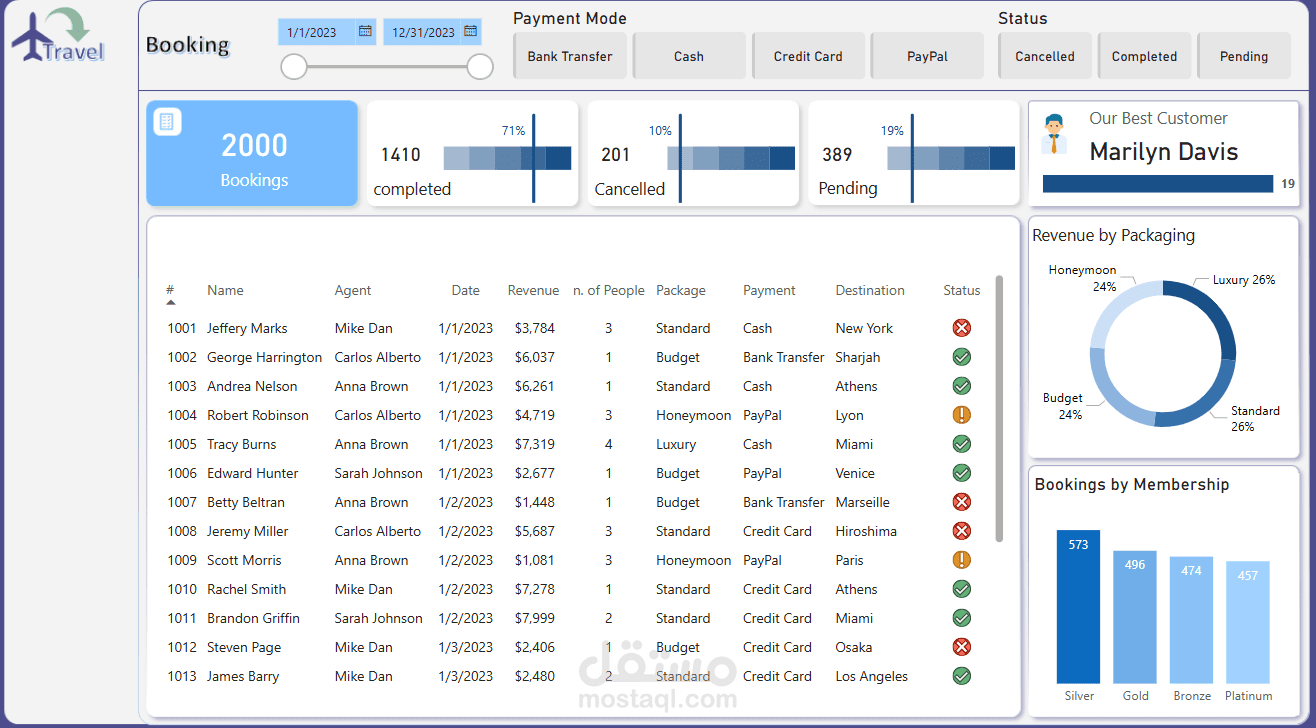Filter by Completed status

(x=1144, y=56)
